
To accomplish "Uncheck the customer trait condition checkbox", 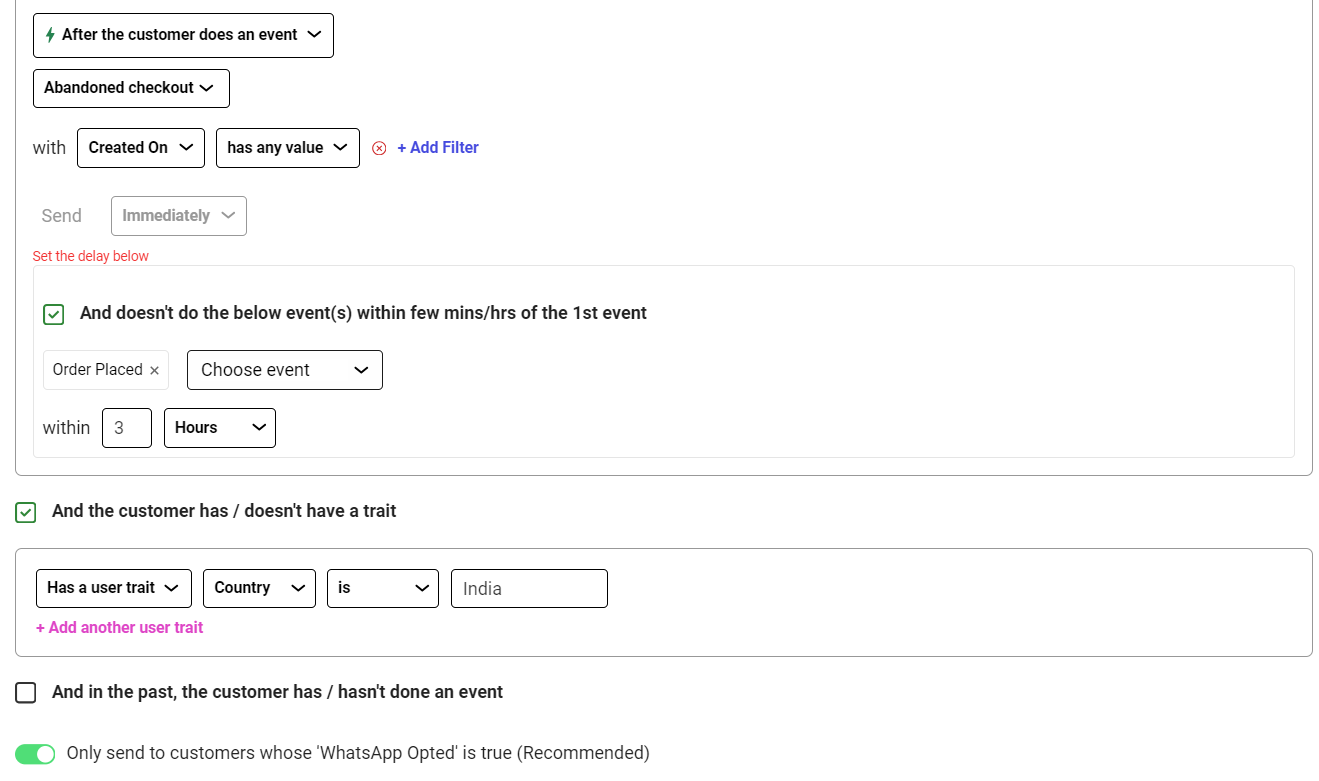I will (x=25, y=512).
